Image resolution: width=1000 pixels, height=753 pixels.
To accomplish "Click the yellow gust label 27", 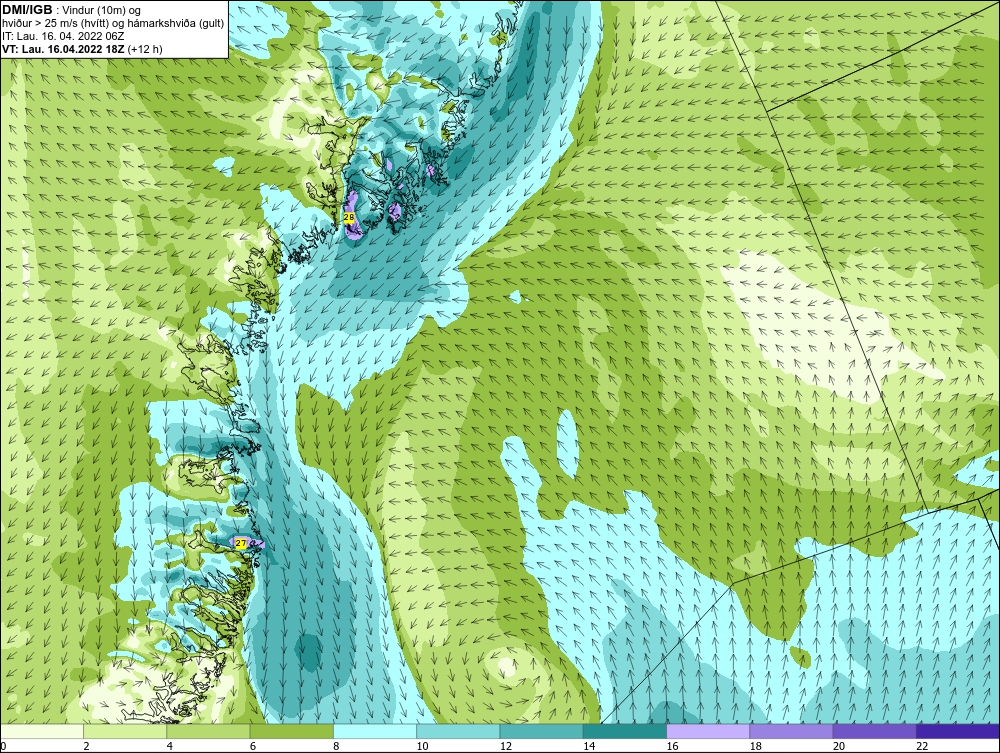I will click(x=240, y=543).
